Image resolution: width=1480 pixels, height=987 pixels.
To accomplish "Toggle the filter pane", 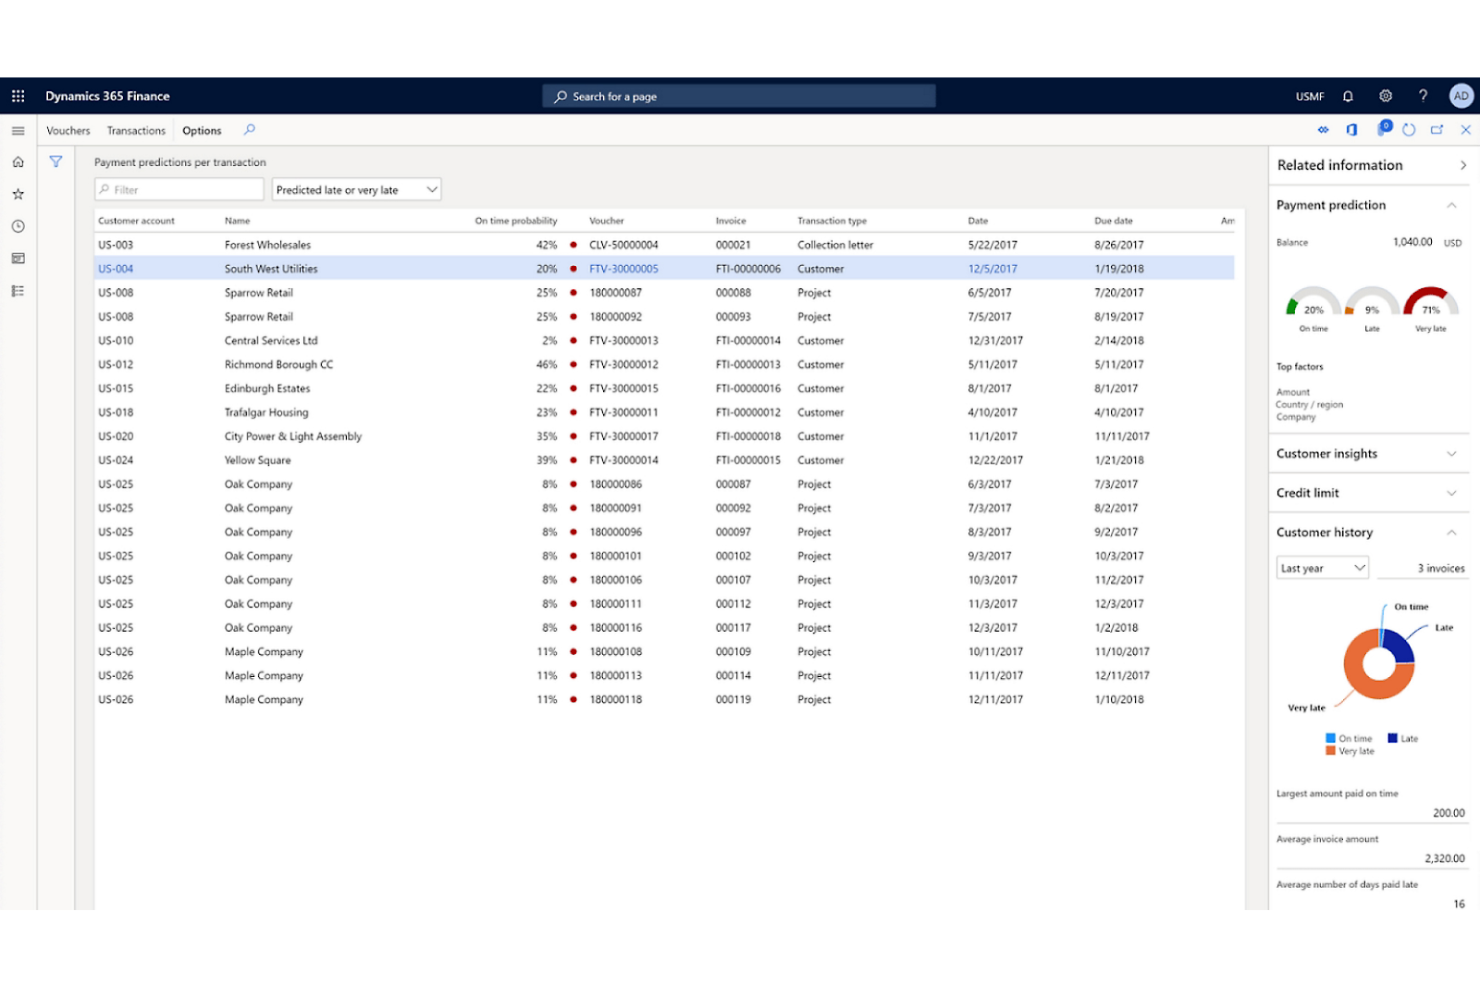I will coord(56,161).
